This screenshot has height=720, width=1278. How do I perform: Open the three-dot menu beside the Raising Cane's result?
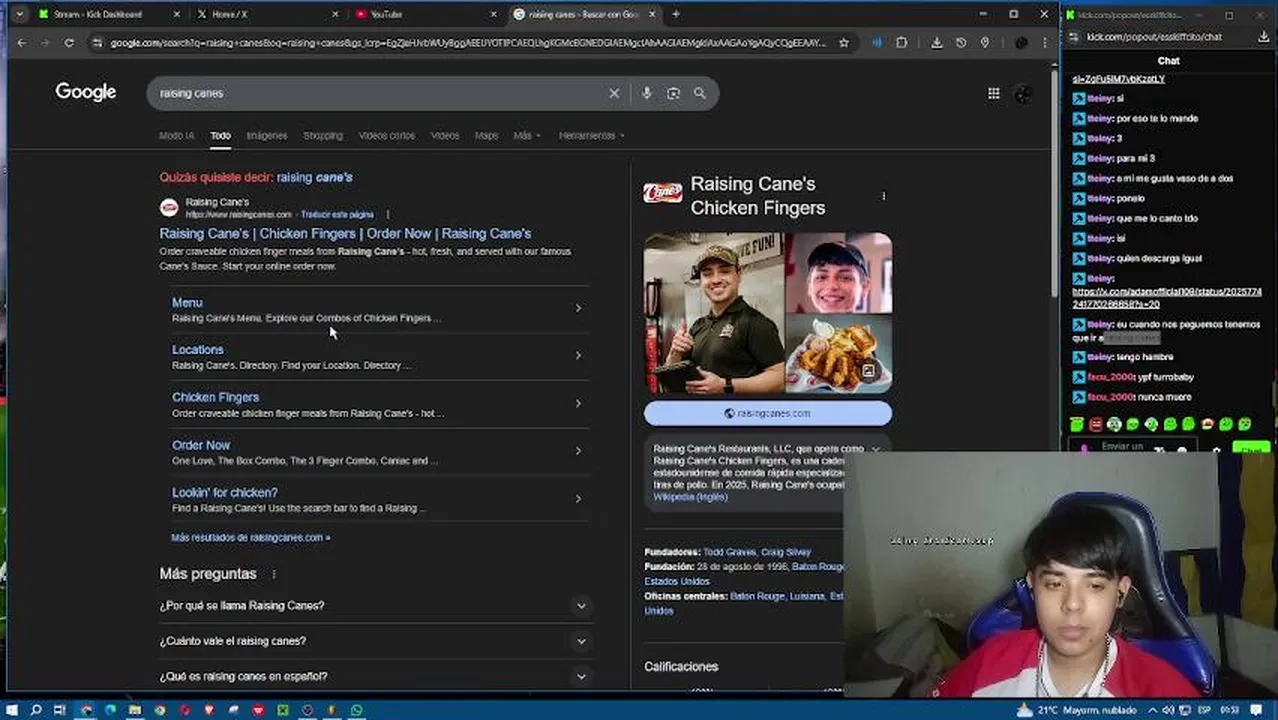coord(387,214)
